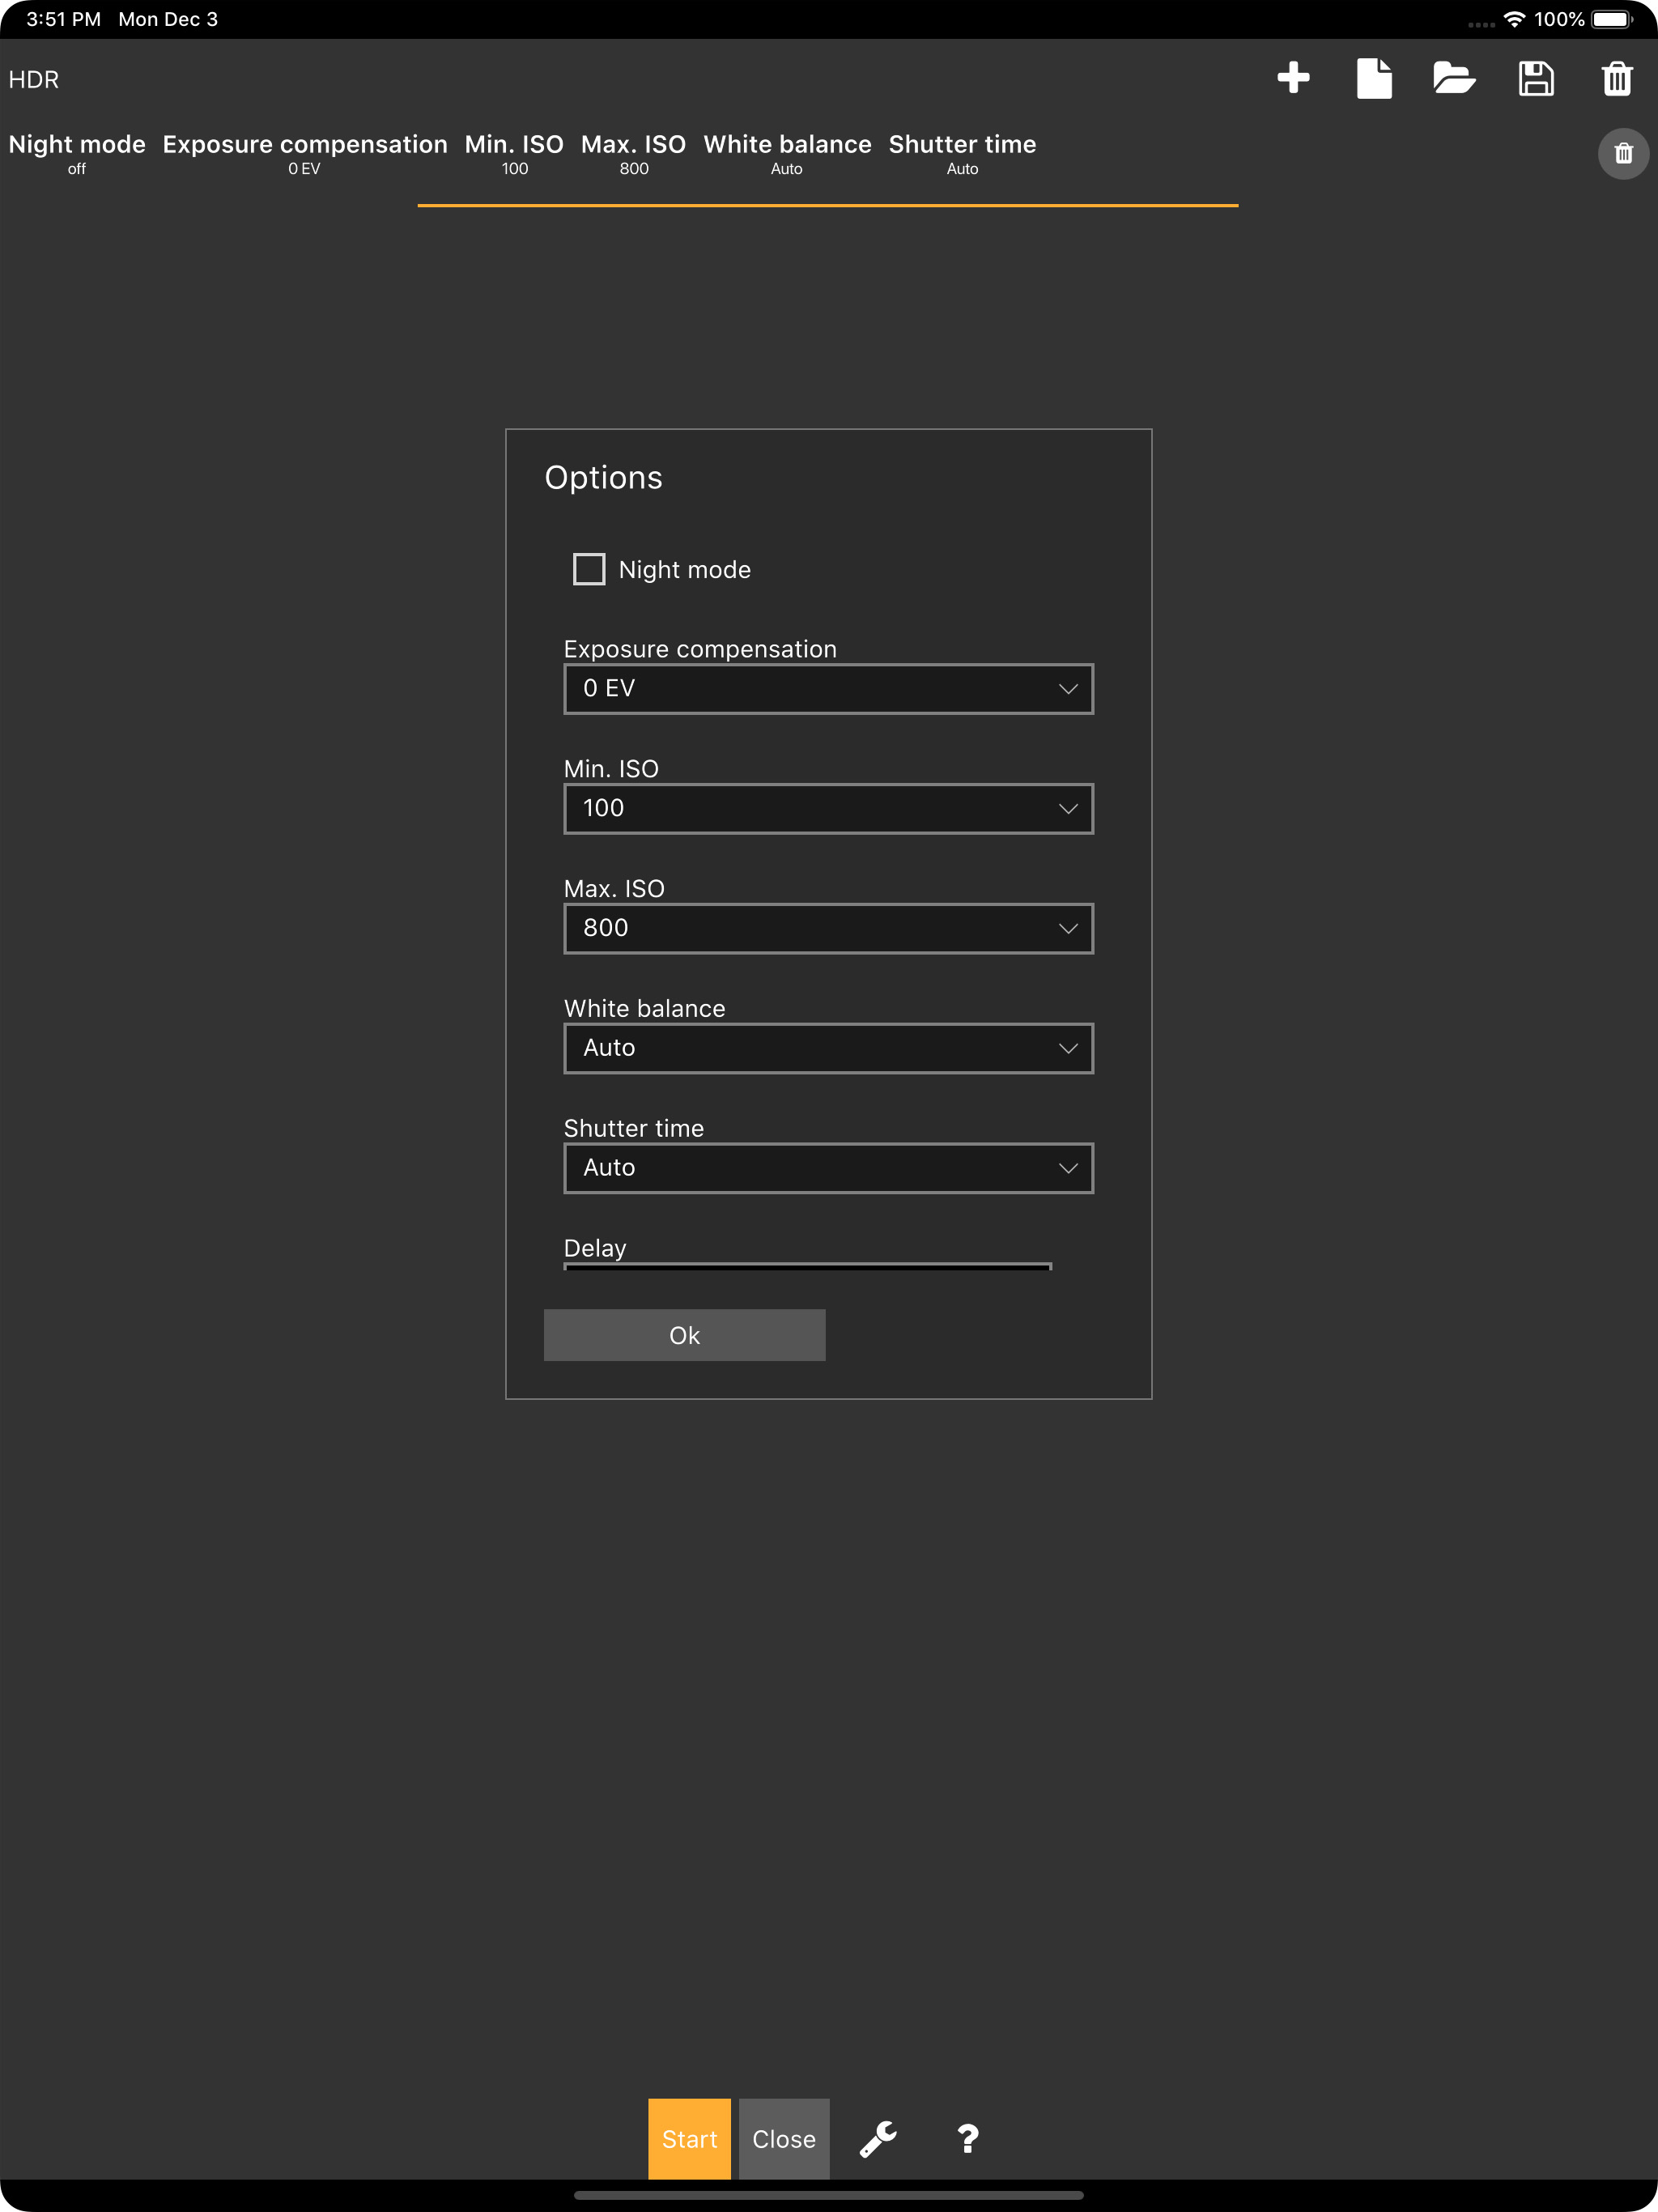This screenshot has height=2212, width=1658.
Task: Click the new document icon
Action: (1374, 78)
